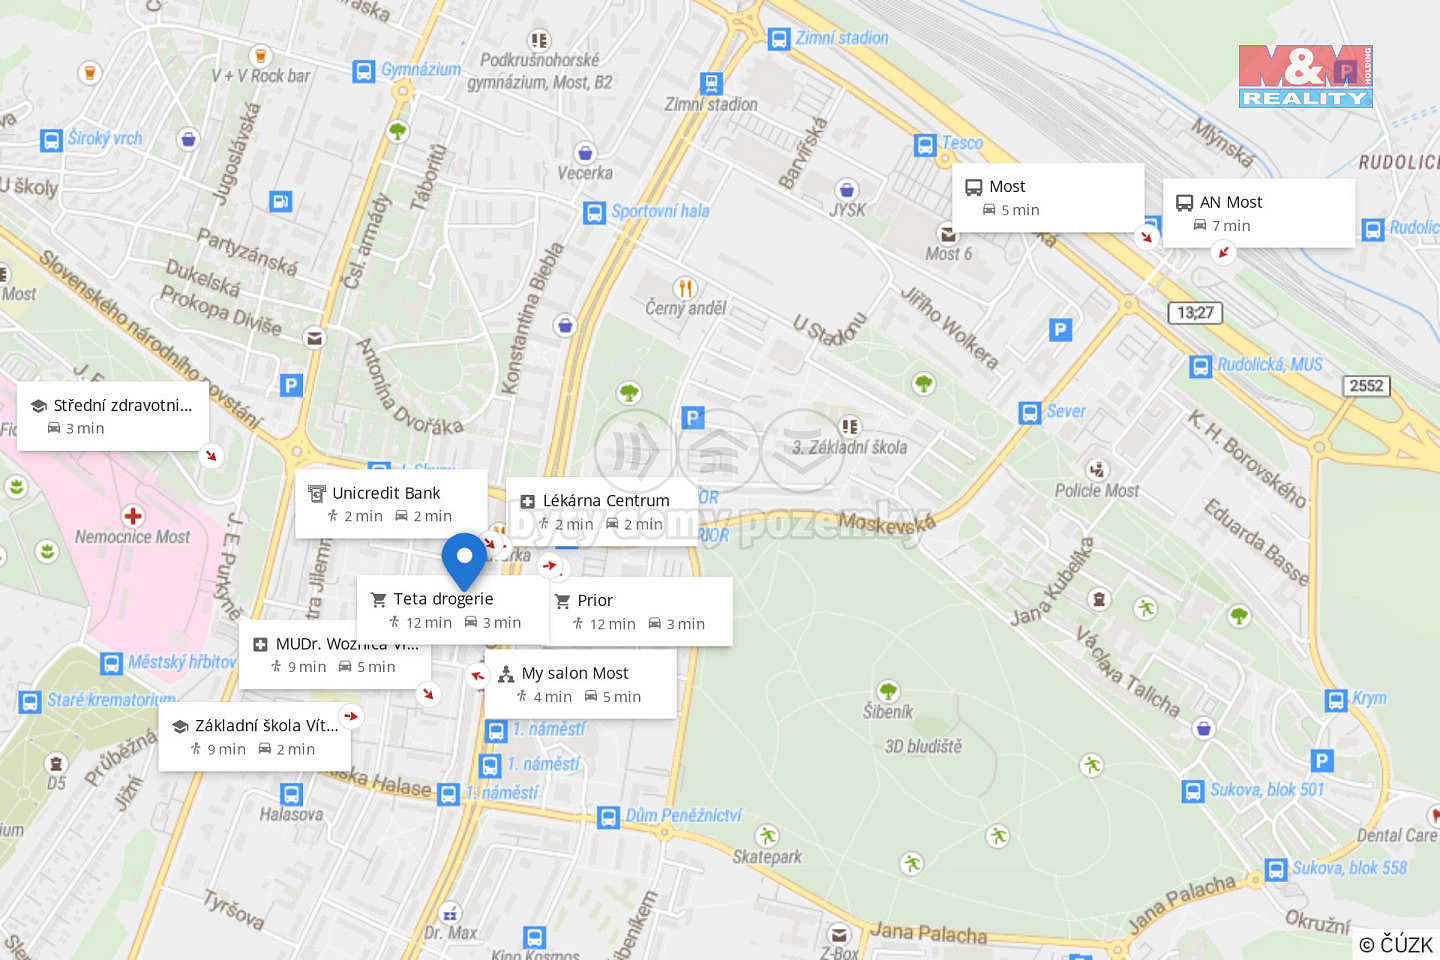
Task: Click the Policie Most marker icon
Action: tap(1097, 470)
